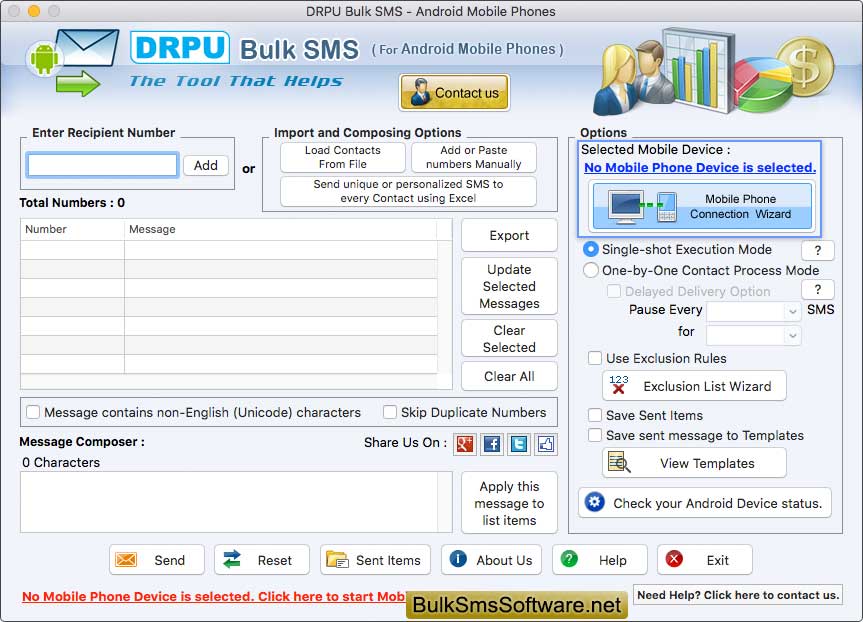Check Message contains non-English Unicode characters

point(33,412)
